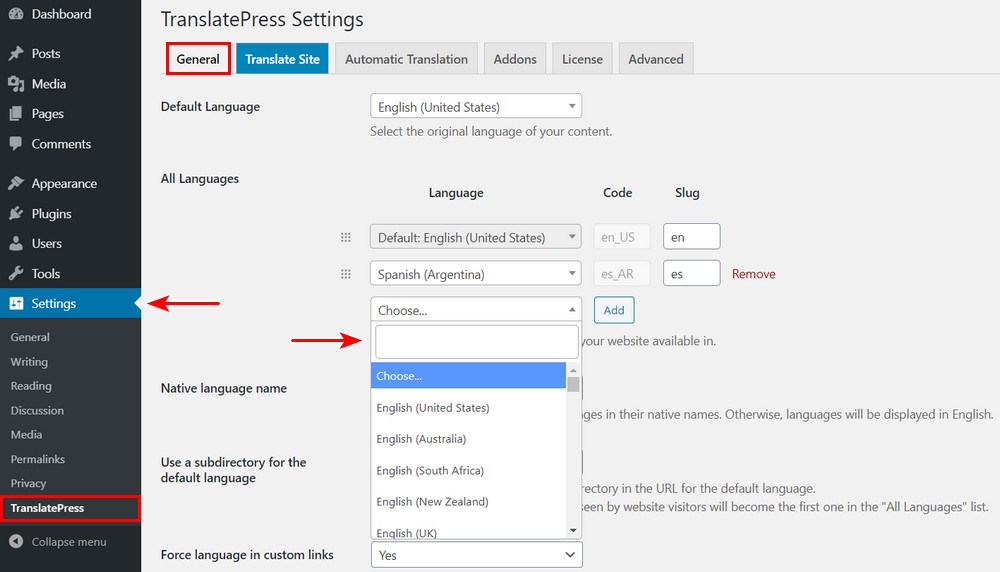The width and height of the screenshot is (1000, 572).
Task: Open the License tab
Action: click(582, 59)
